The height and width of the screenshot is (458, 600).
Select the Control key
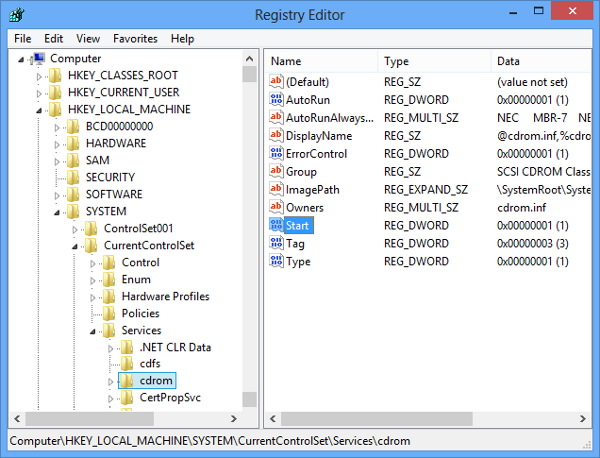click(x=140, y=262)
